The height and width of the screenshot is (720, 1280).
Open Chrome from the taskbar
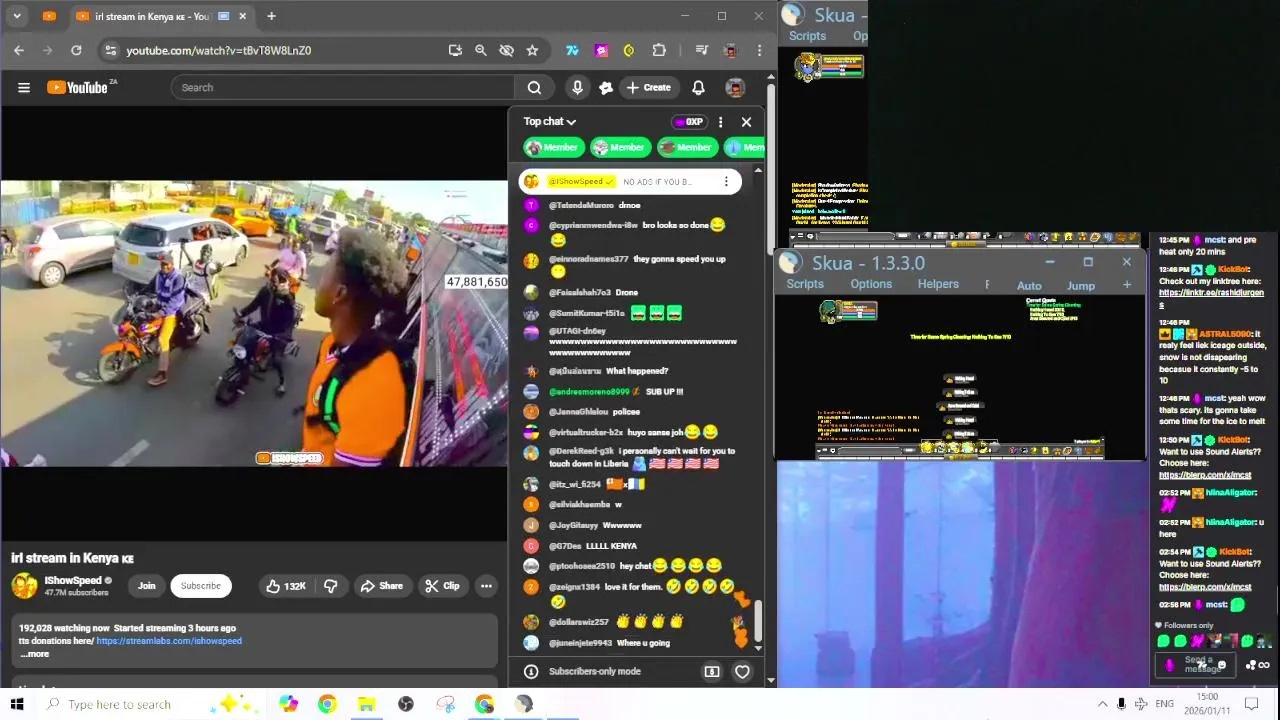[x=327, y=704]
